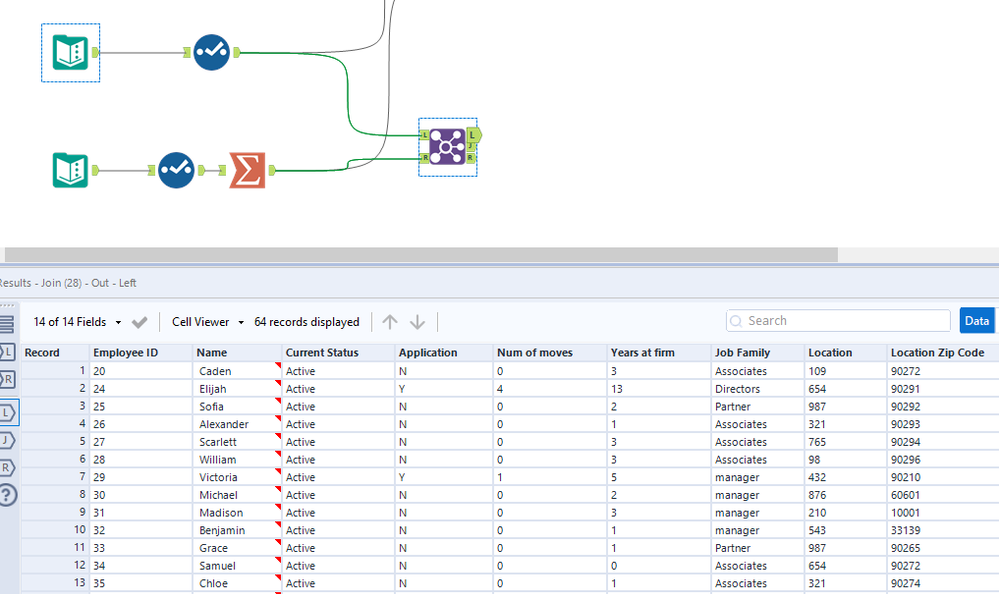The height and width of the screenshot is (594, 999).
Task: Focus the results Search field
Action: 838,321
